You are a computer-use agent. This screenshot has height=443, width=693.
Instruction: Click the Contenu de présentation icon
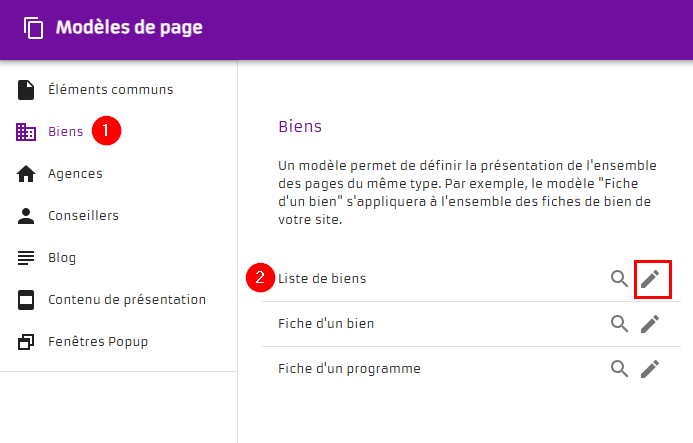[x=27, y=300]
